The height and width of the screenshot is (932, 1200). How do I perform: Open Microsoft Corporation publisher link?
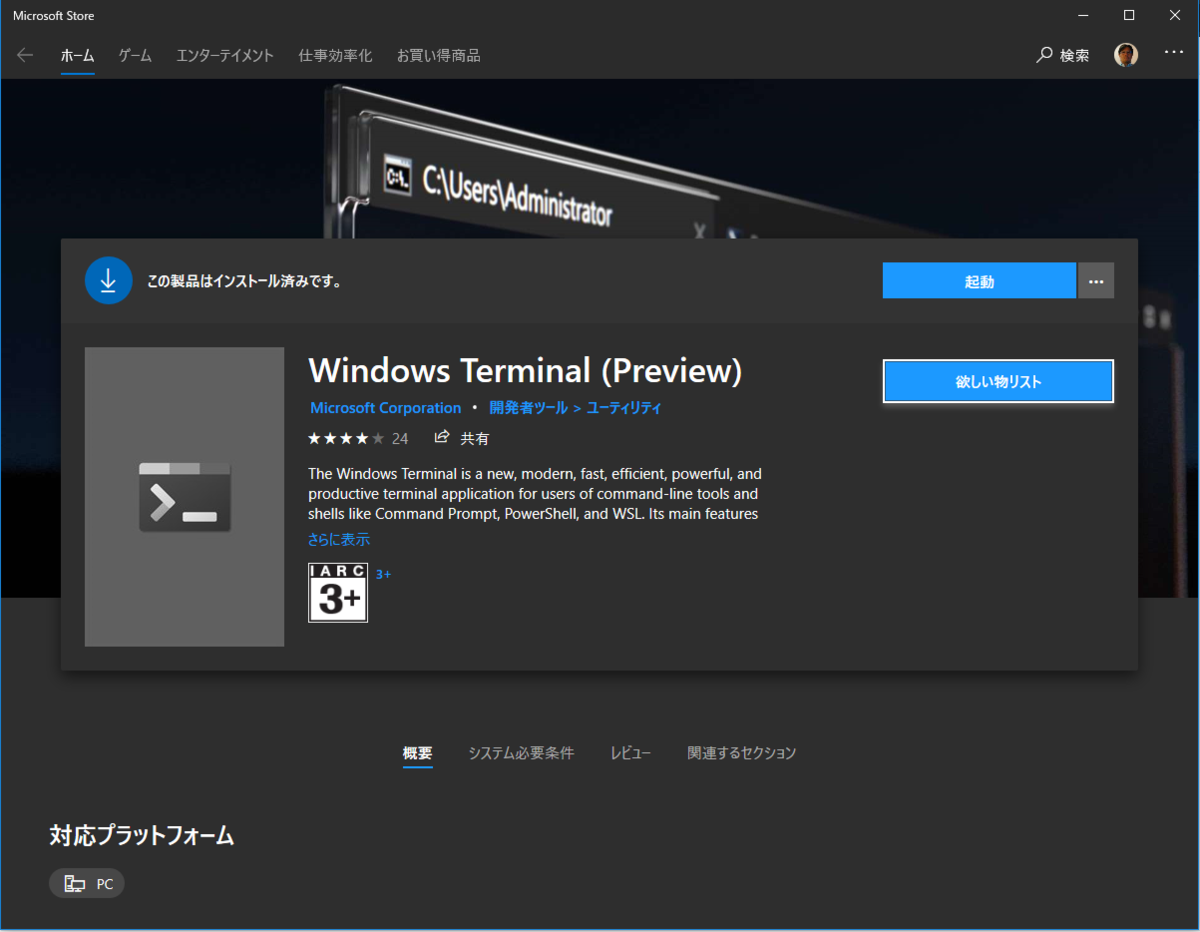(386, 408)
